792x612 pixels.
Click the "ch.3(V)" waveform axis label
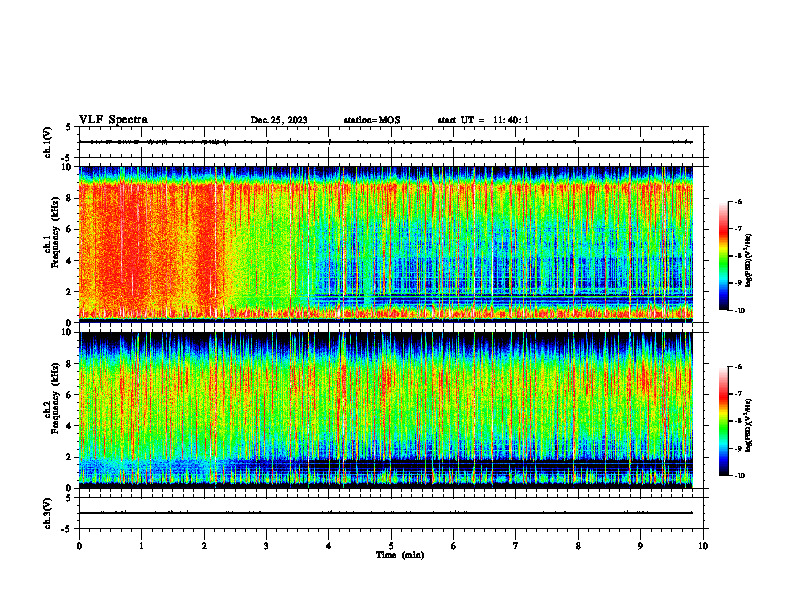(48, 513)
